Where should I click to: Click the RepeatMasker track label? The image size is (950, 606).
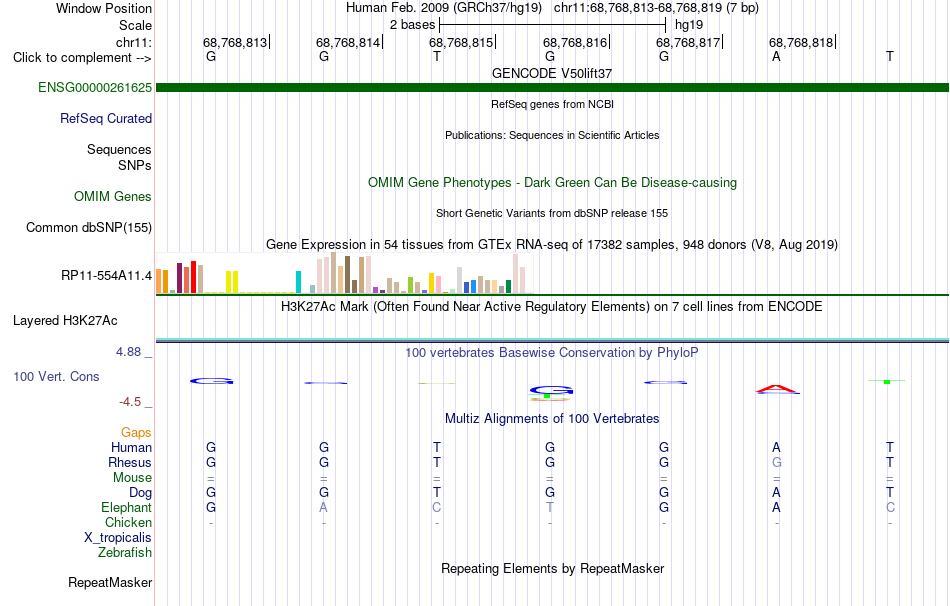(110, 582)
